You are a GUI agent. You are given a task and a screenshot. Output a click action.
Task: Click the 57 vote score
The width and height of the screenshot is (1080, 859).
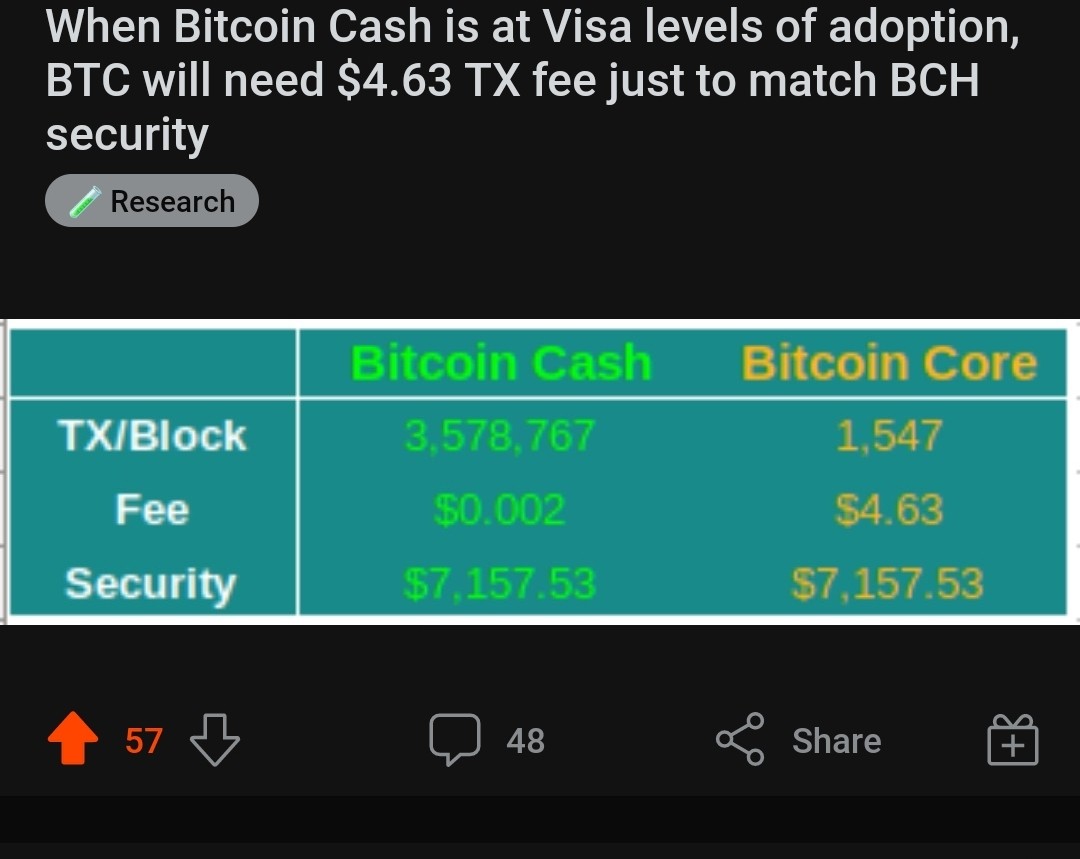143,741
